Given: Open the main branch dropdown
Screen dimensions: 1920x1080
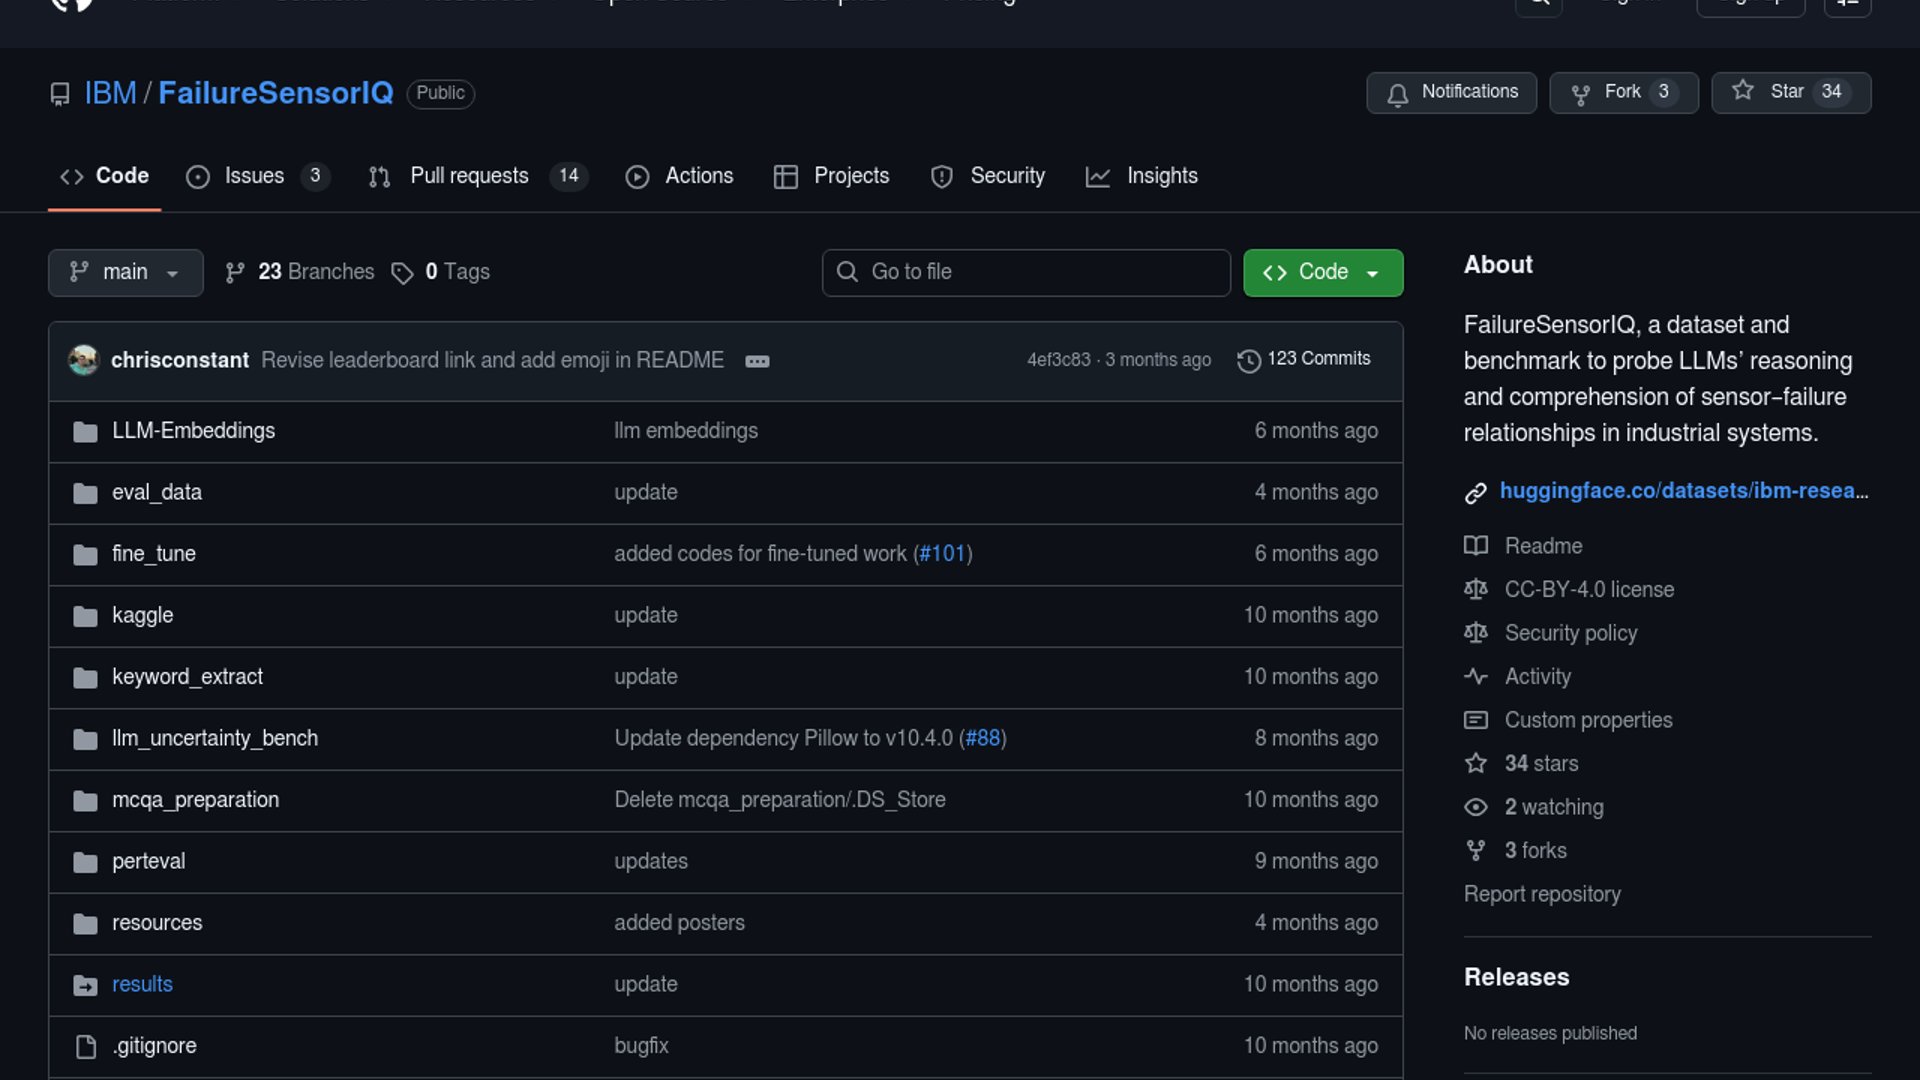Looking at the screenshot, I should coord(125,272).
